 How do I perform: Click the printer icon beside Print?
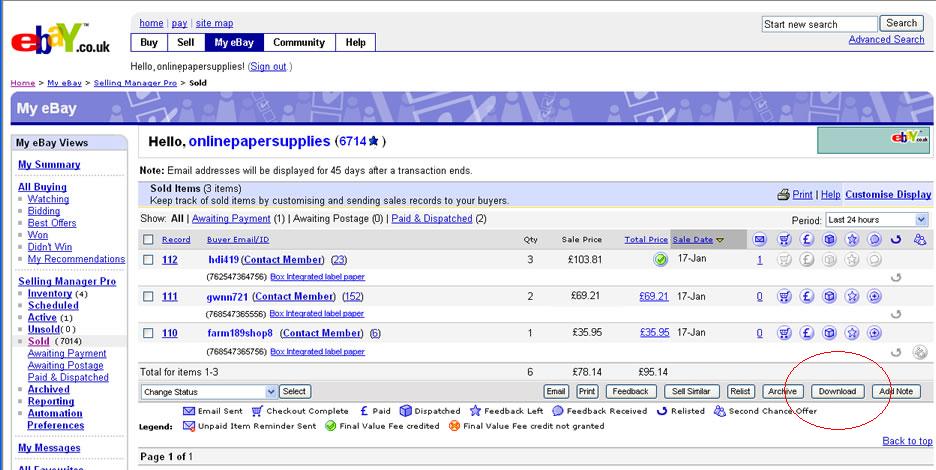[783, 195]
